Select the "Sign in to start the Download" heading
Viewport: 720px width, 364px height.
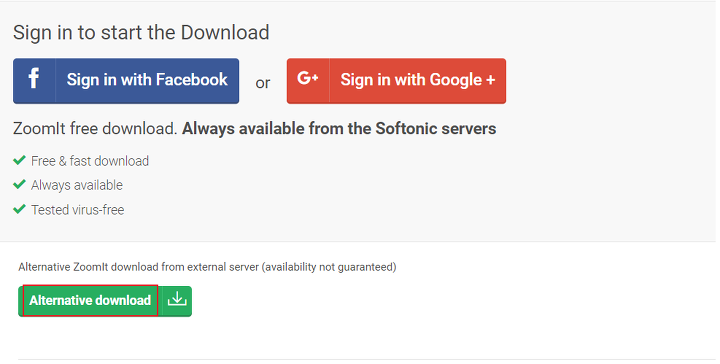141,33
